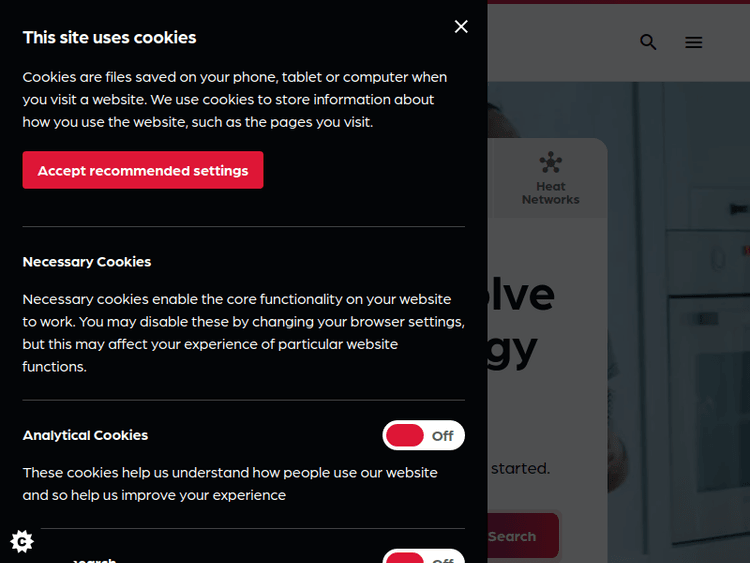Click the Necessary cookies description paragraph
The image size is (750, 563).
243,332
